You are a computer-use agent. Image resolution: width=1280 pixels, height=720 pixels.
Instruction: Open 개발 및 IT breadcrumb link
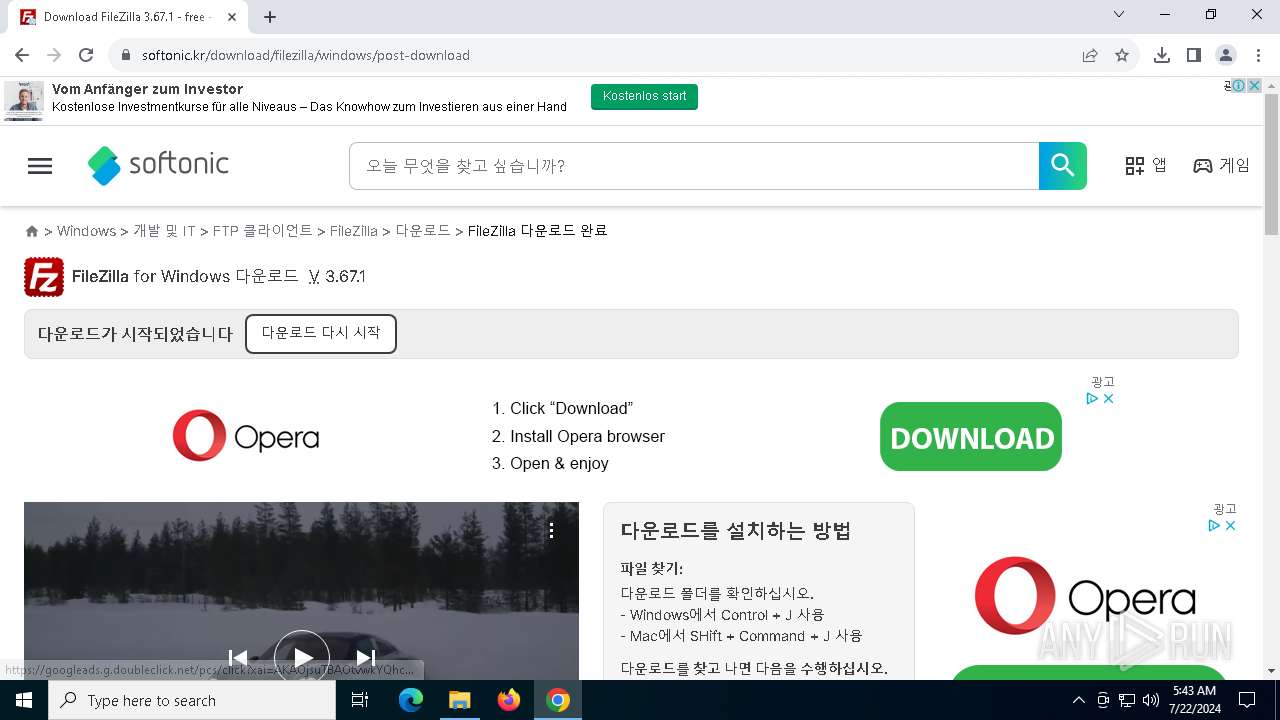tap(164, 231)
